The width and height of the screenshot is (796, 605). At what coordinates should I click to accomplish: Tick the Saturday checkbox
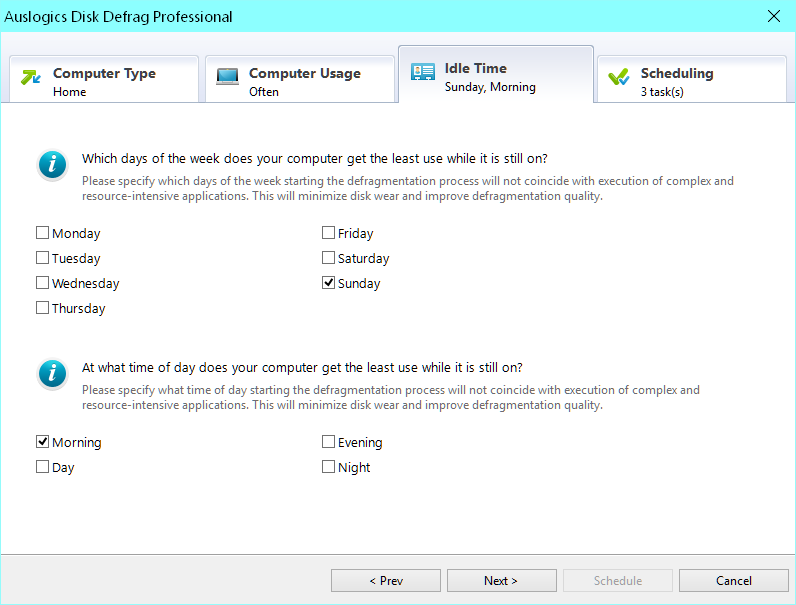328,258
